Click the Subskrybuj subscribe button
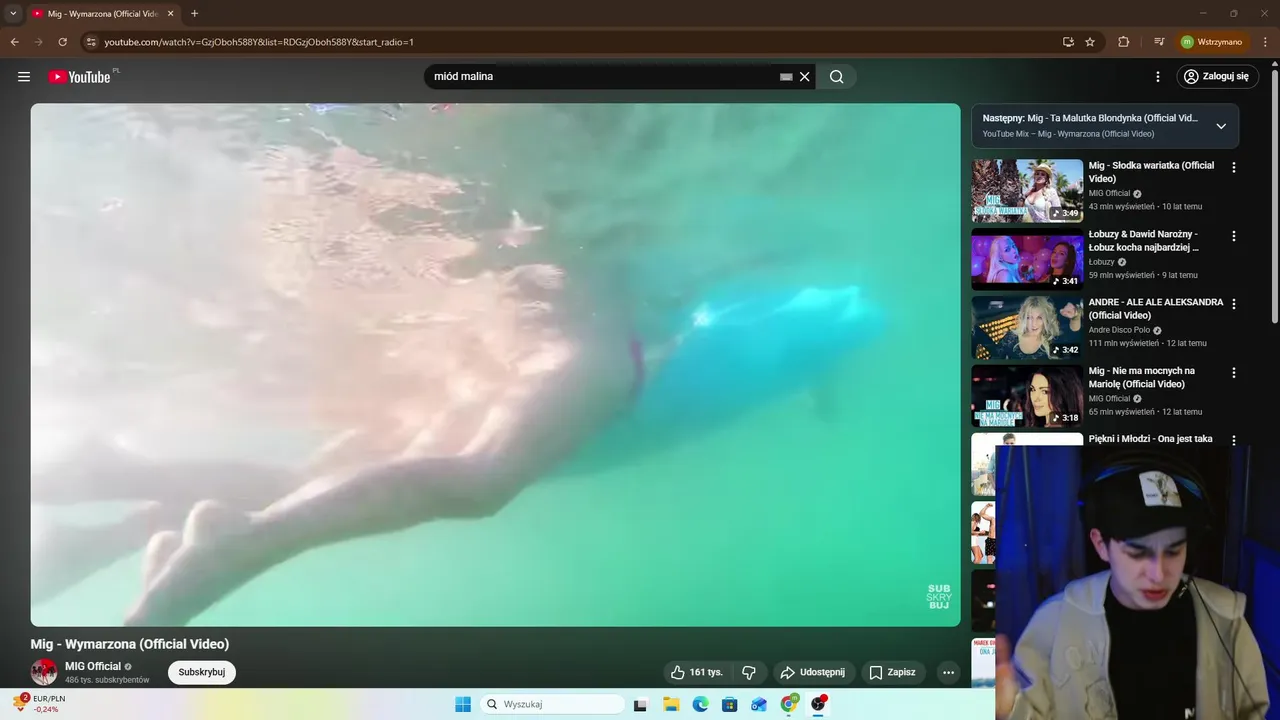This screenshot has width=1280, height=720. [202, 672]
